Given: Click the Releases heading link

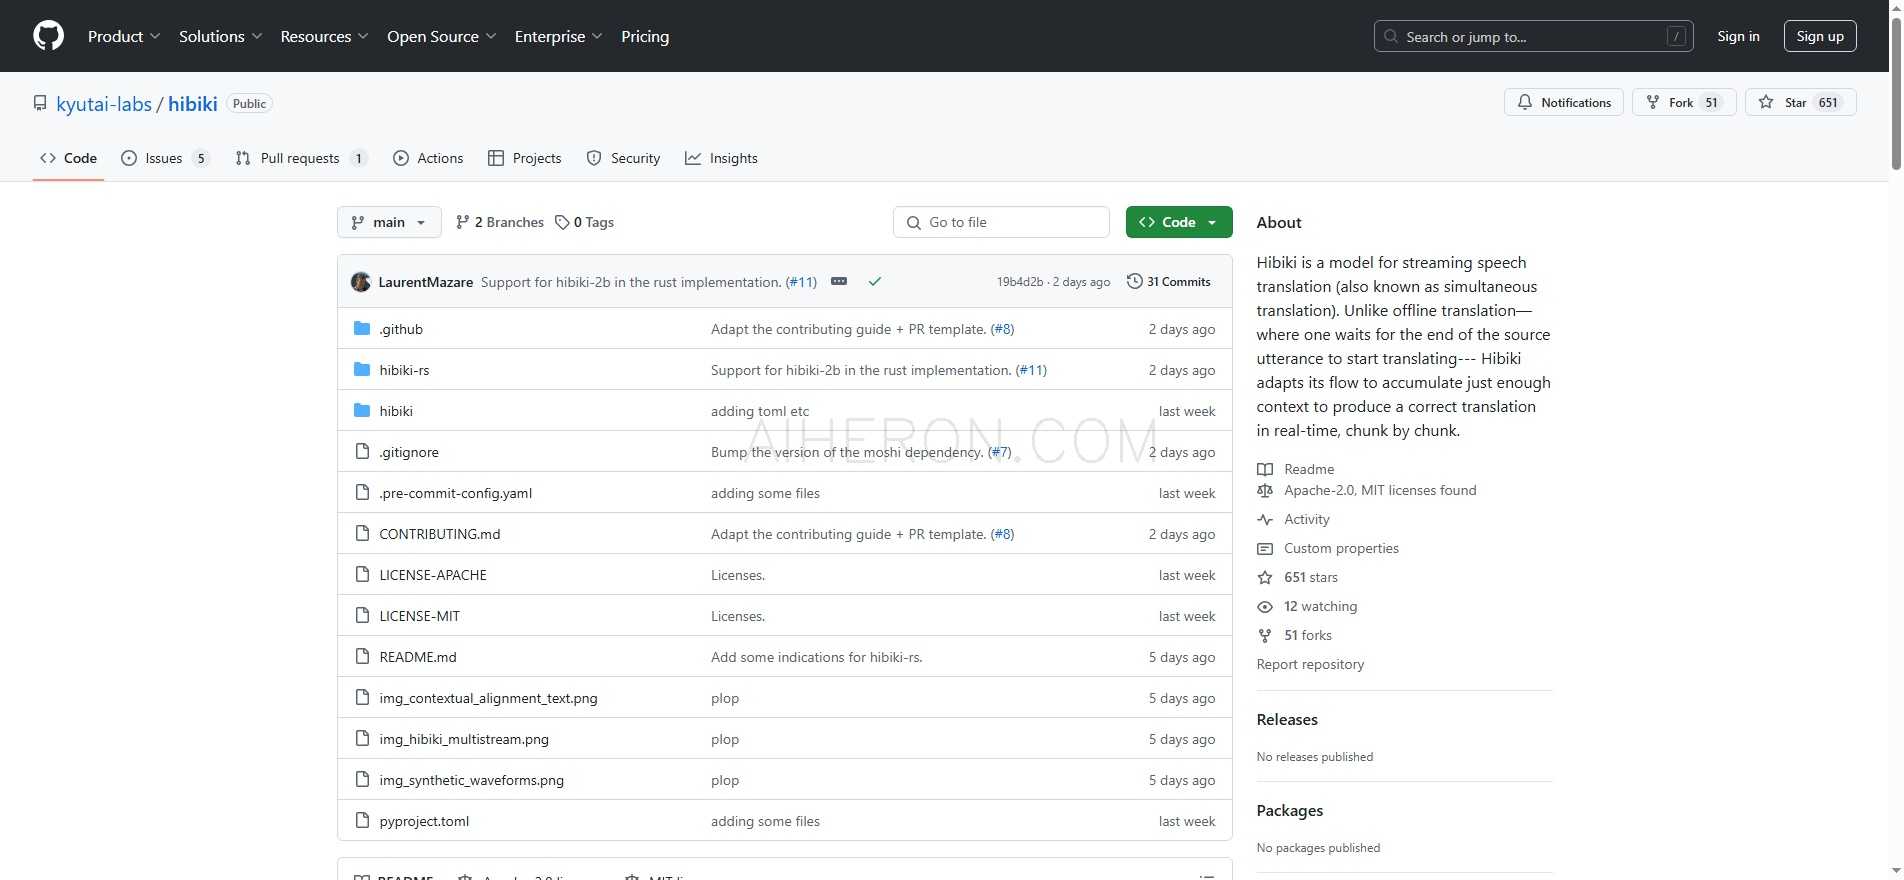Looking at the screenshot, I should 1287,719.
